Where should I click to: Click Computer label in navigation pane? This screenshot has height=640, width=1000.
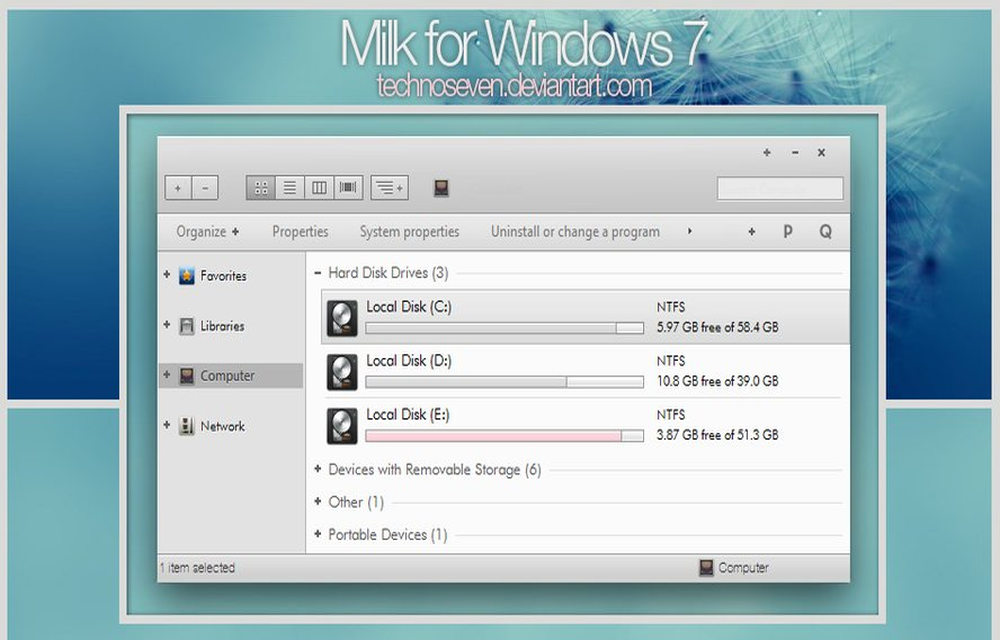(x=228, y=376)
